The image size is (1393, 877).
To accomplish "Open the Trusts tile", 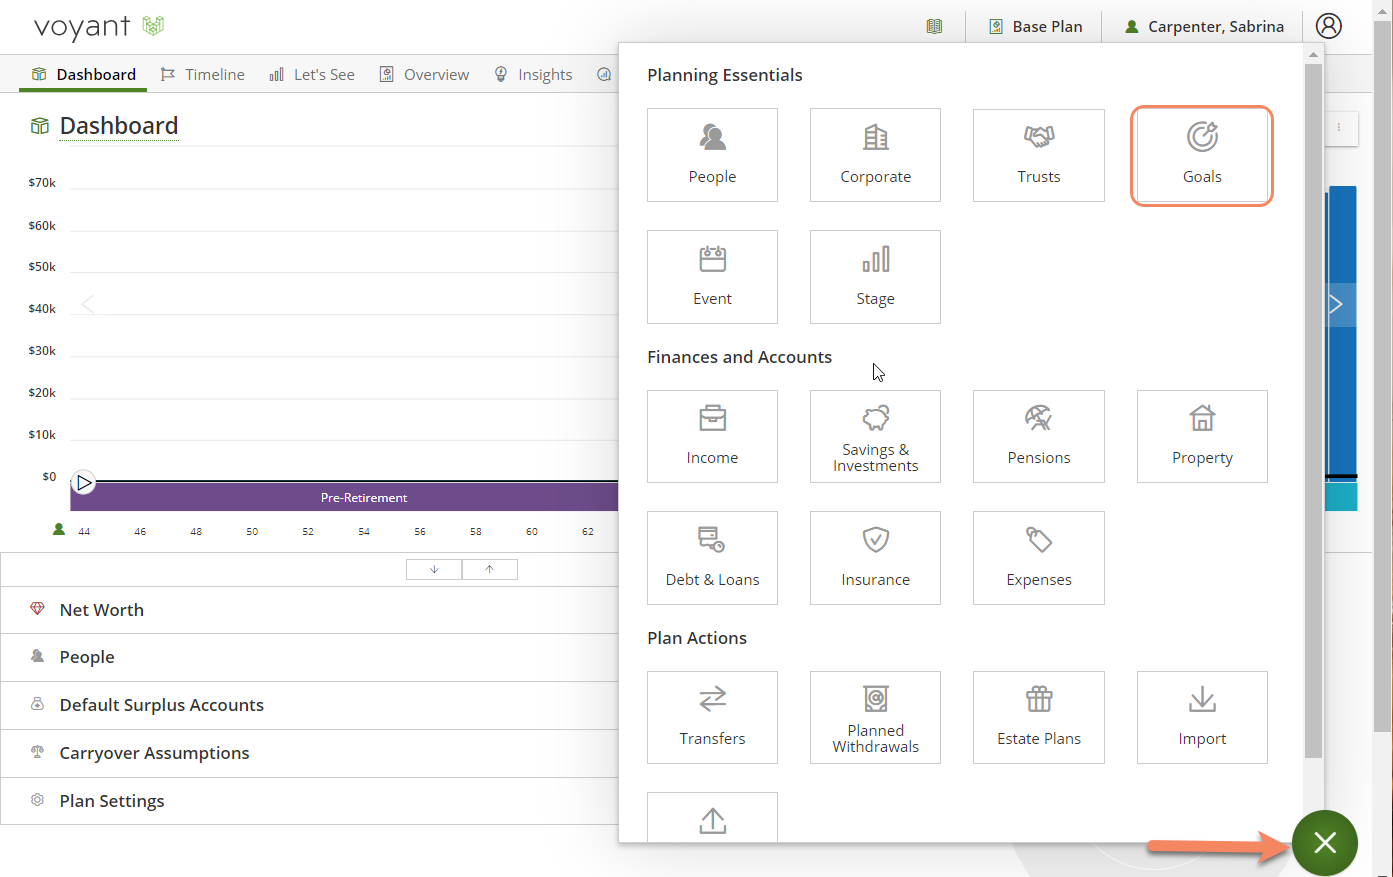I will [1038, 155].
